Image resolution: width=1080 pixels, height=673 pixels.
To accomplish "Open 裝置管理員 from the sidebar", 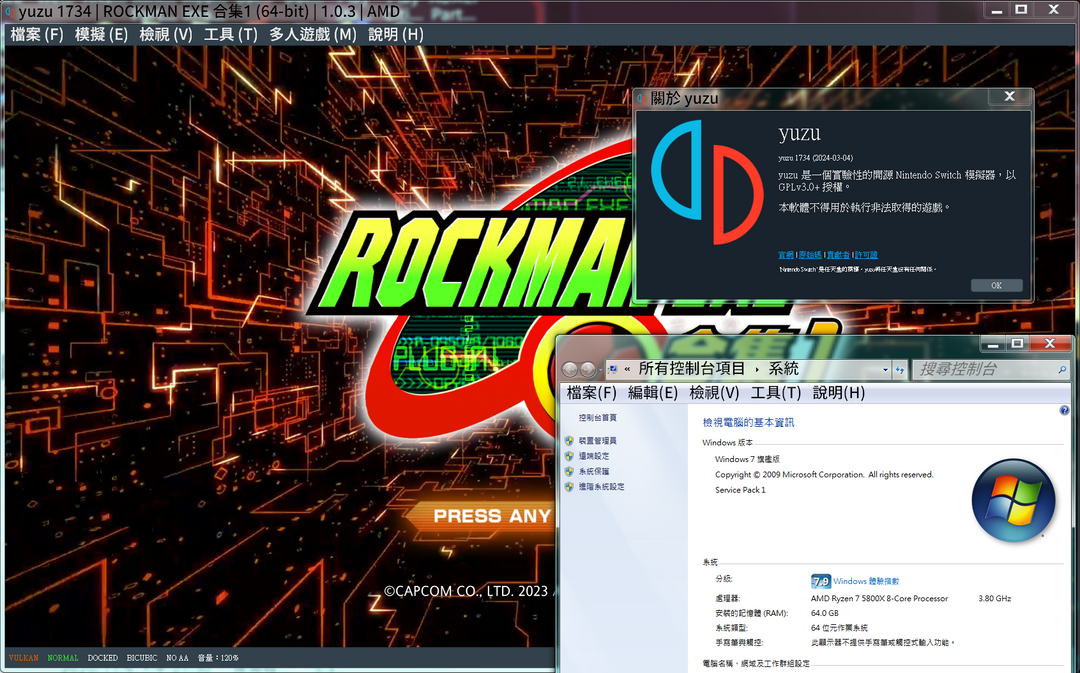I will (x=598, y=441).
